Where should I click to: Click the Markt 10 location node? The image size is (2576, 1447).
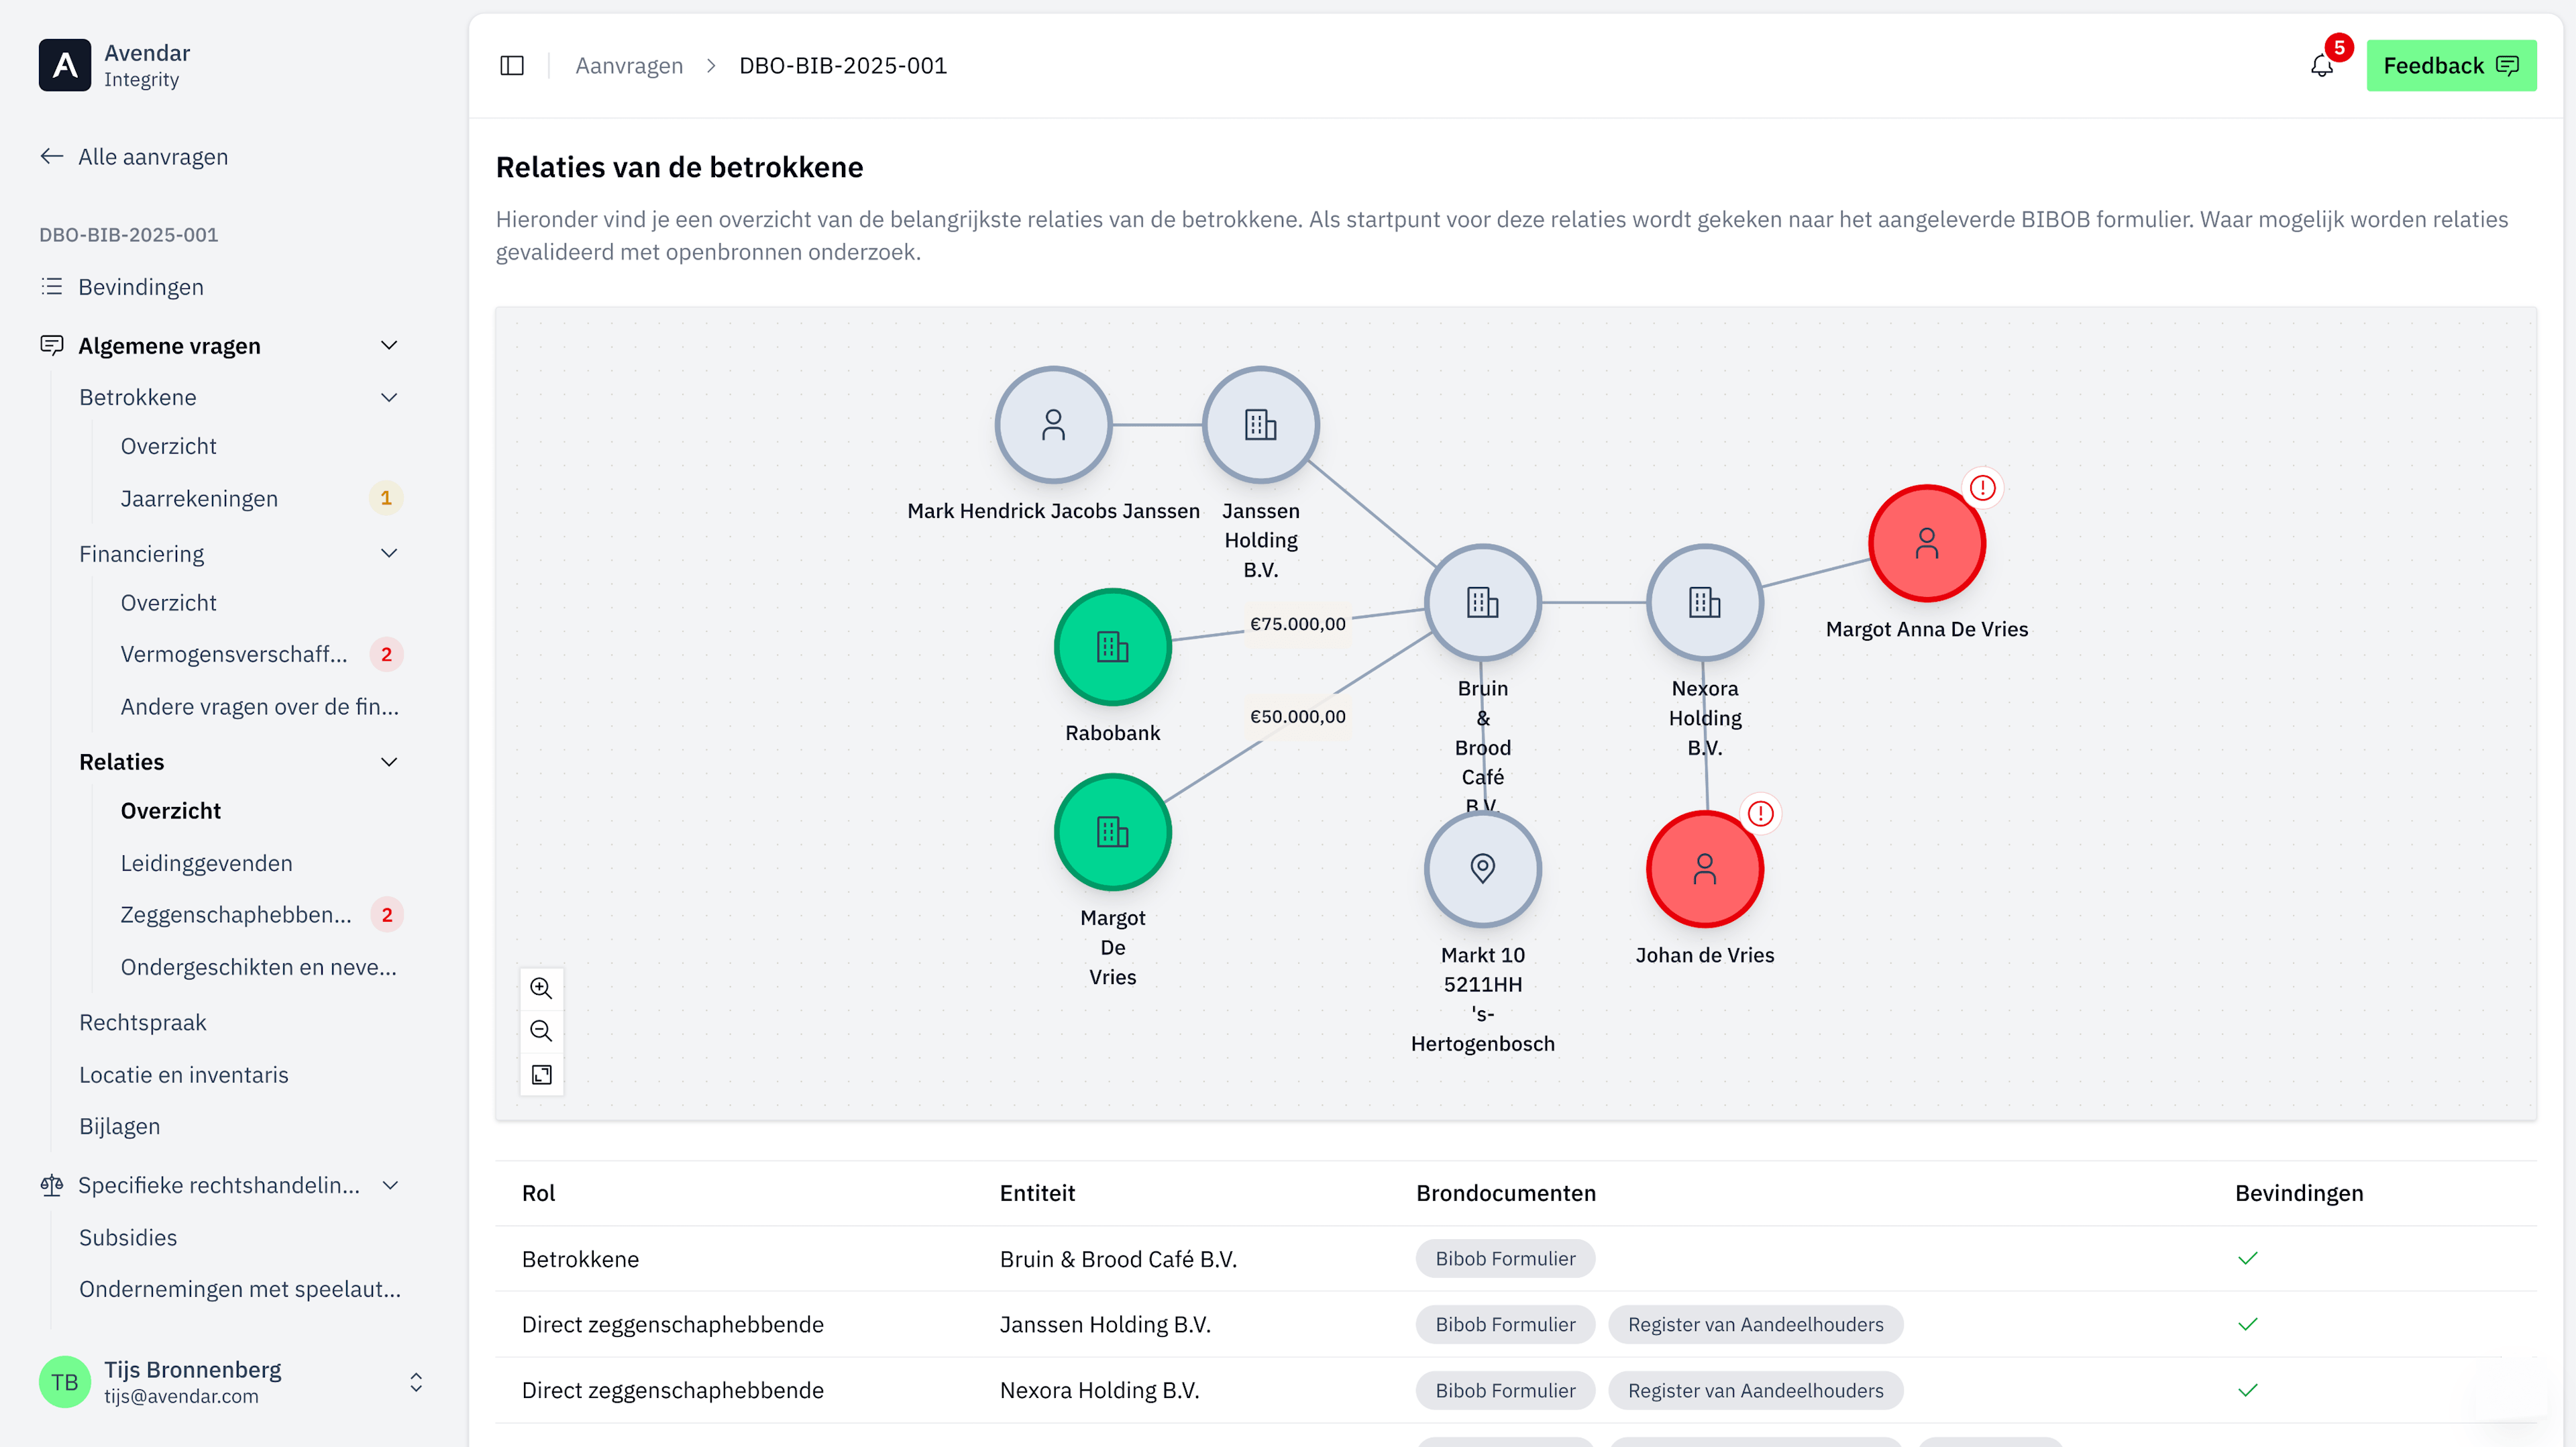click(x=1482, y=868)
